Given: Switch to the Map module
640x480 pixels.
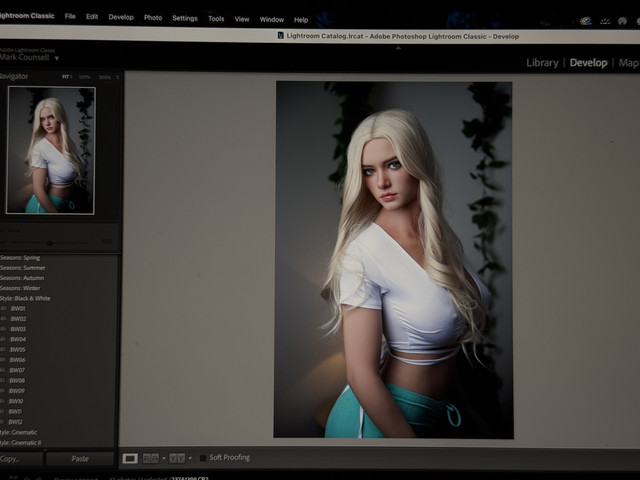Looking at the screenshot, I should click(629, 63).
